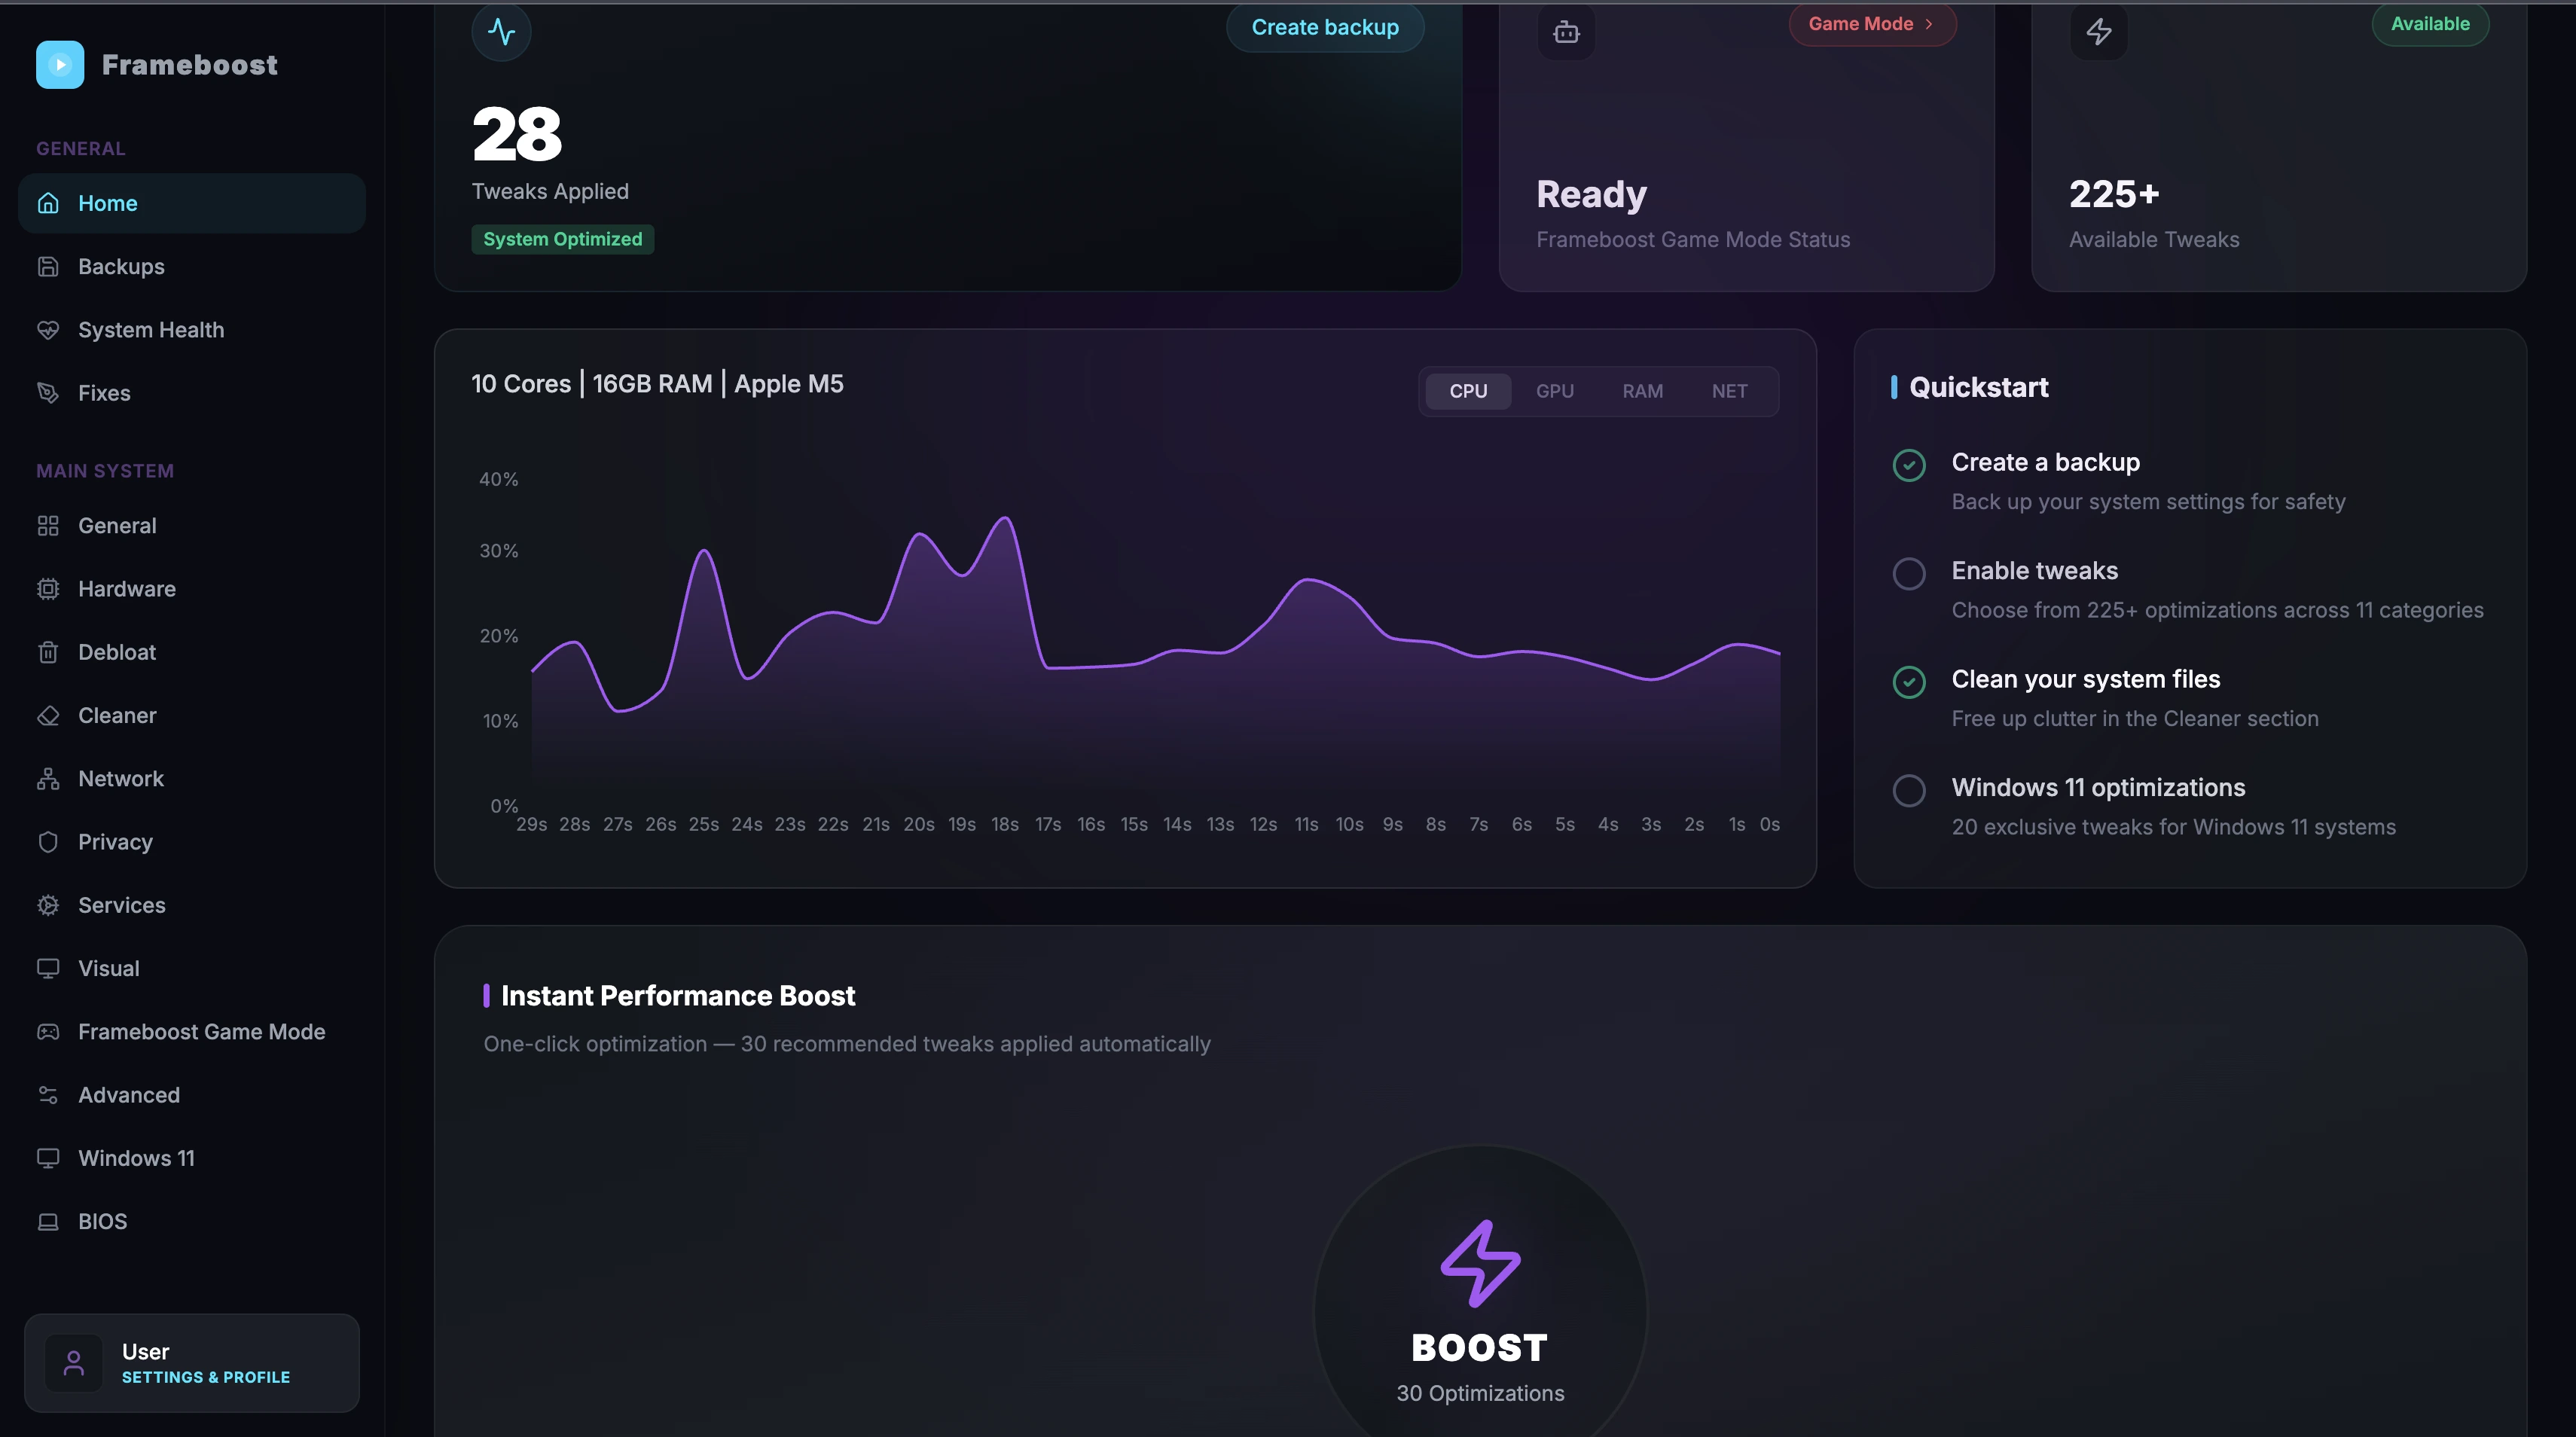Click the Cleaner eraser icon
The image size is (2576, 1437).
click(48, 716)
